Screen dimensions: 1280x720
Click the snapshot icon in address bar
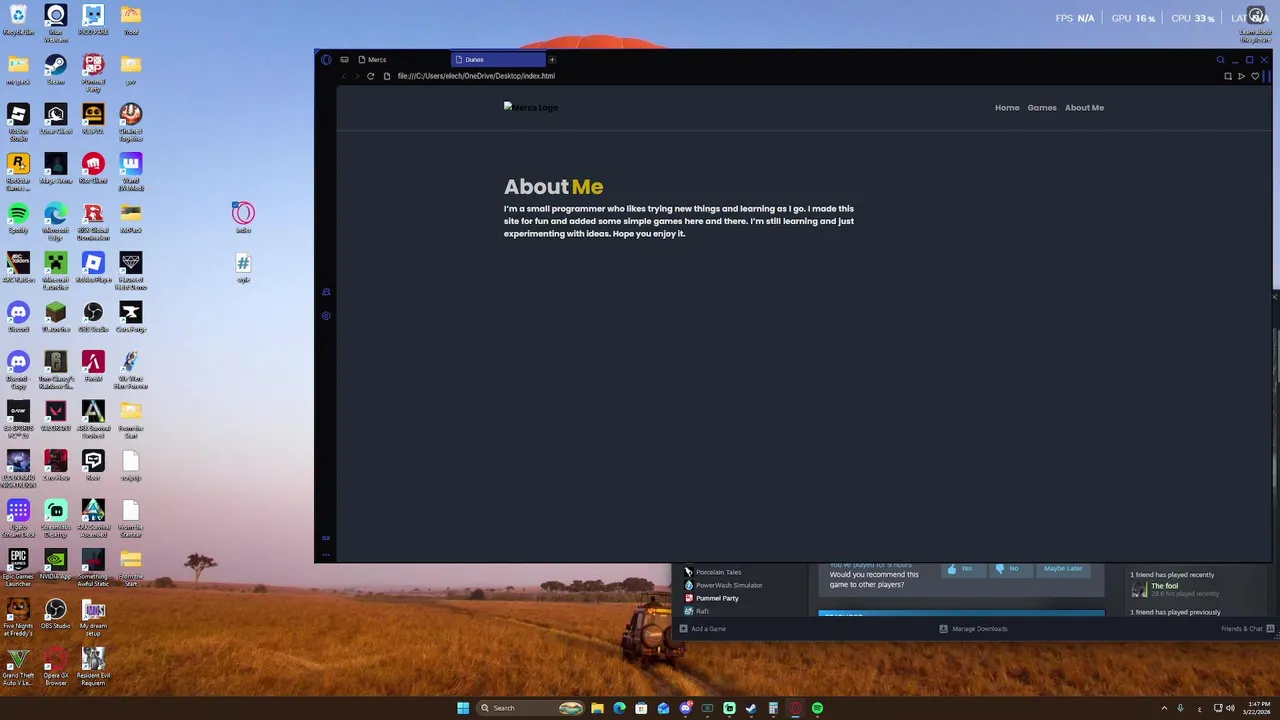1228,76
